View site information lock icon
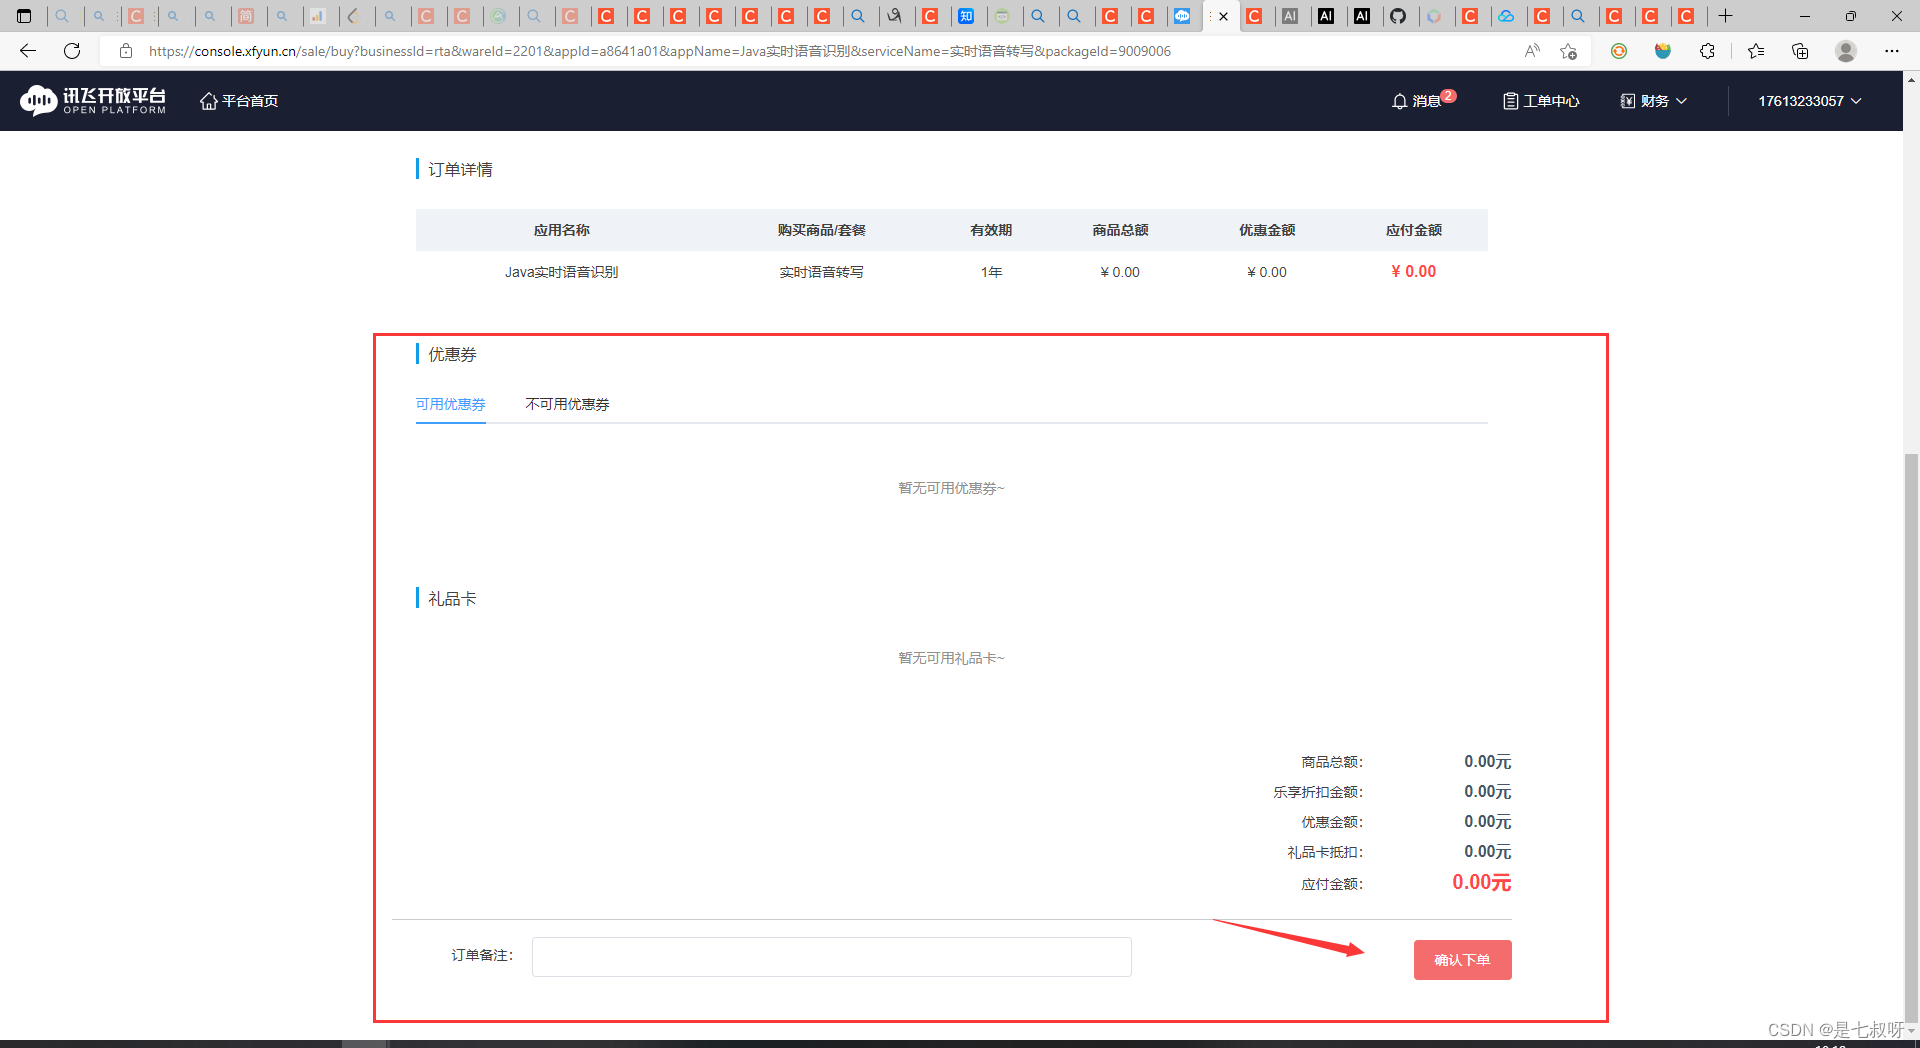 tap(126, 51)
